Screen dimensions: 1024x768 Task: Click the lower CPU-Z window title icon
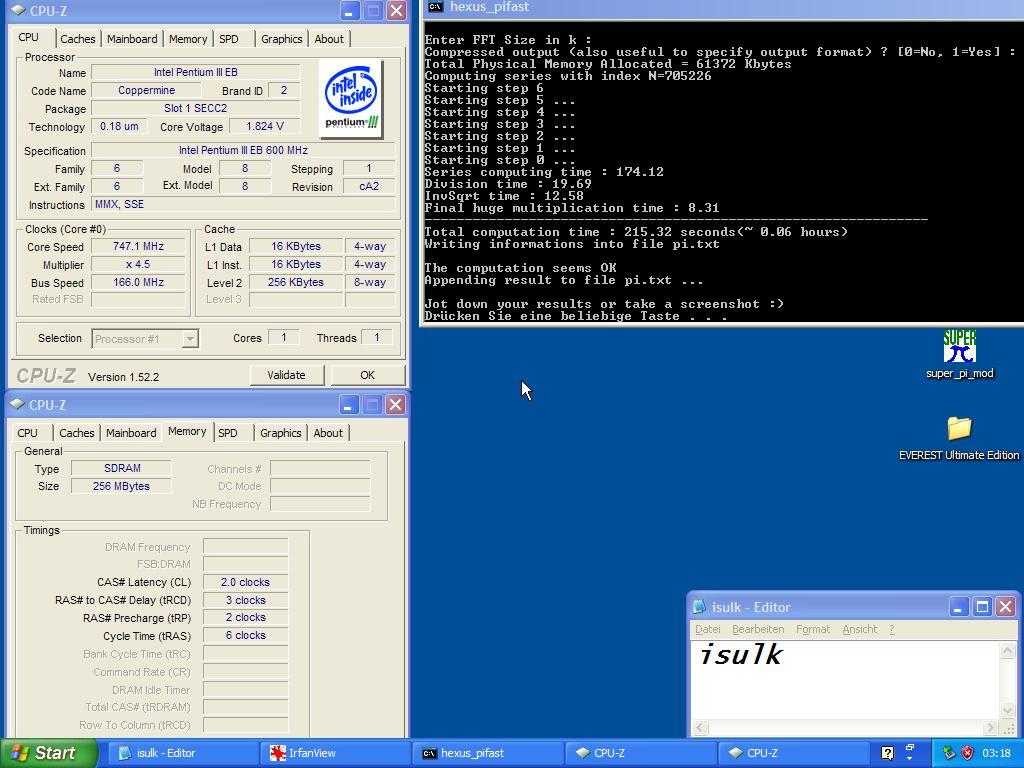[x=18, y=404]
